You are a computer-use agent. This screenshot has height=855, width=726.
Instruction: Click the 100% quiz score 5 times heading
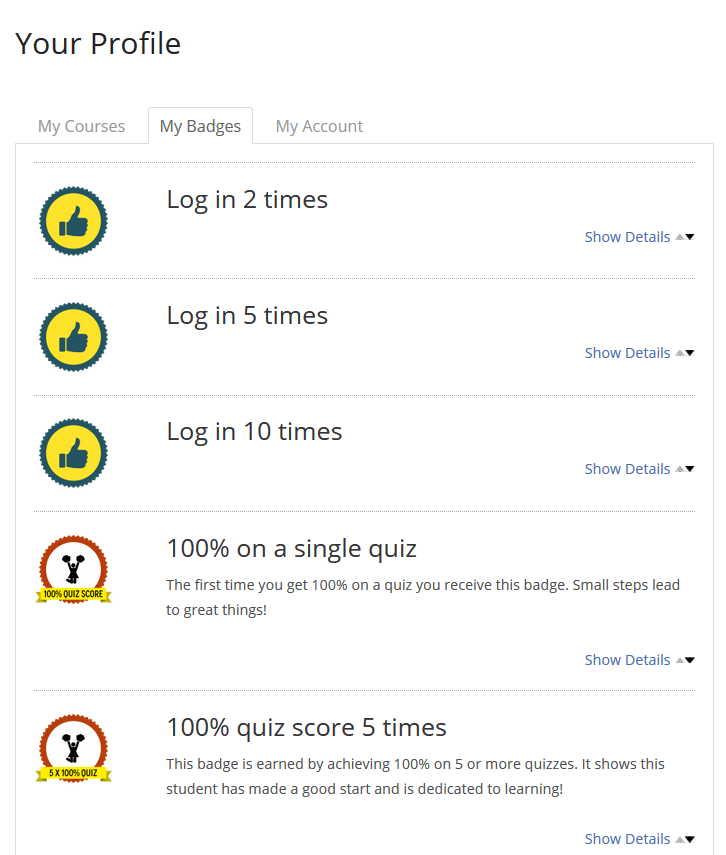tap(306, 727)
